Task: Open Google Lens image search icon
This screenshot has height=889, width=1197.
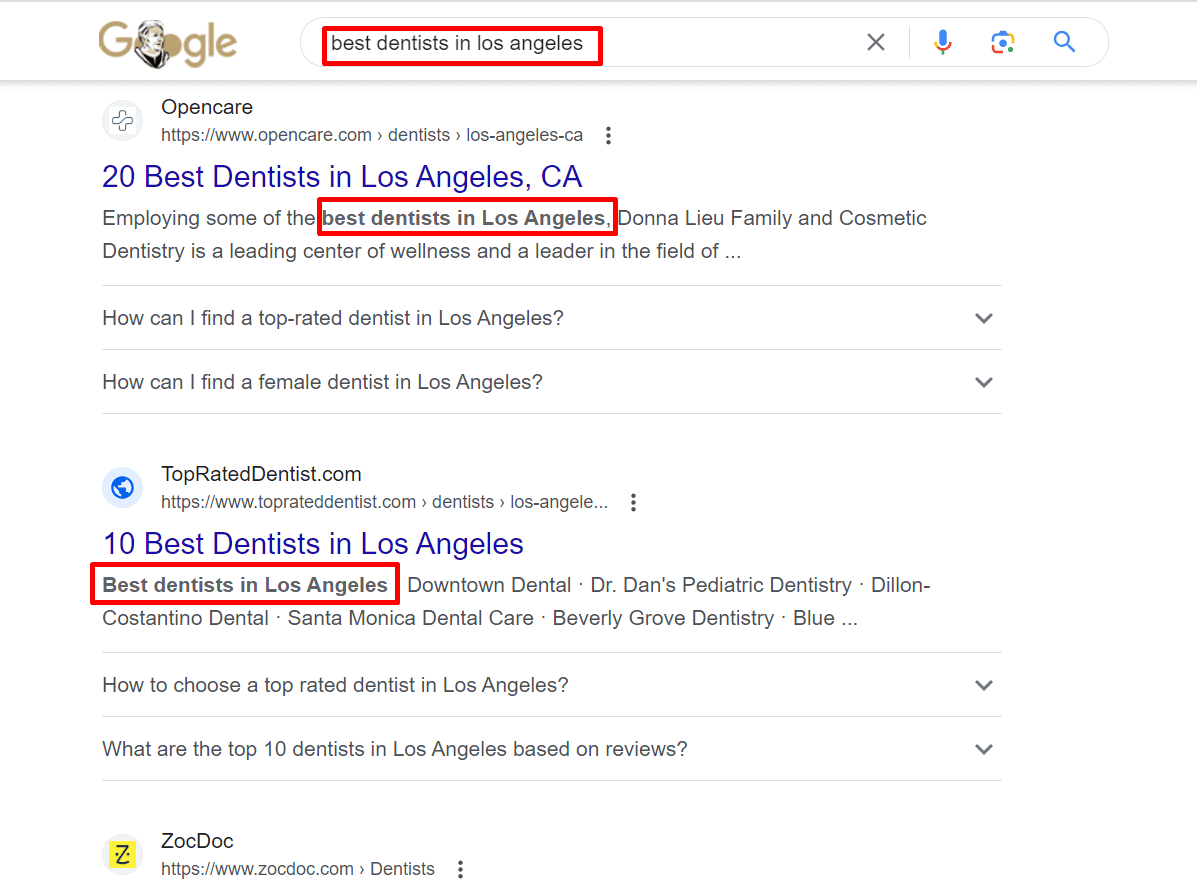Action: (1002, 42)
